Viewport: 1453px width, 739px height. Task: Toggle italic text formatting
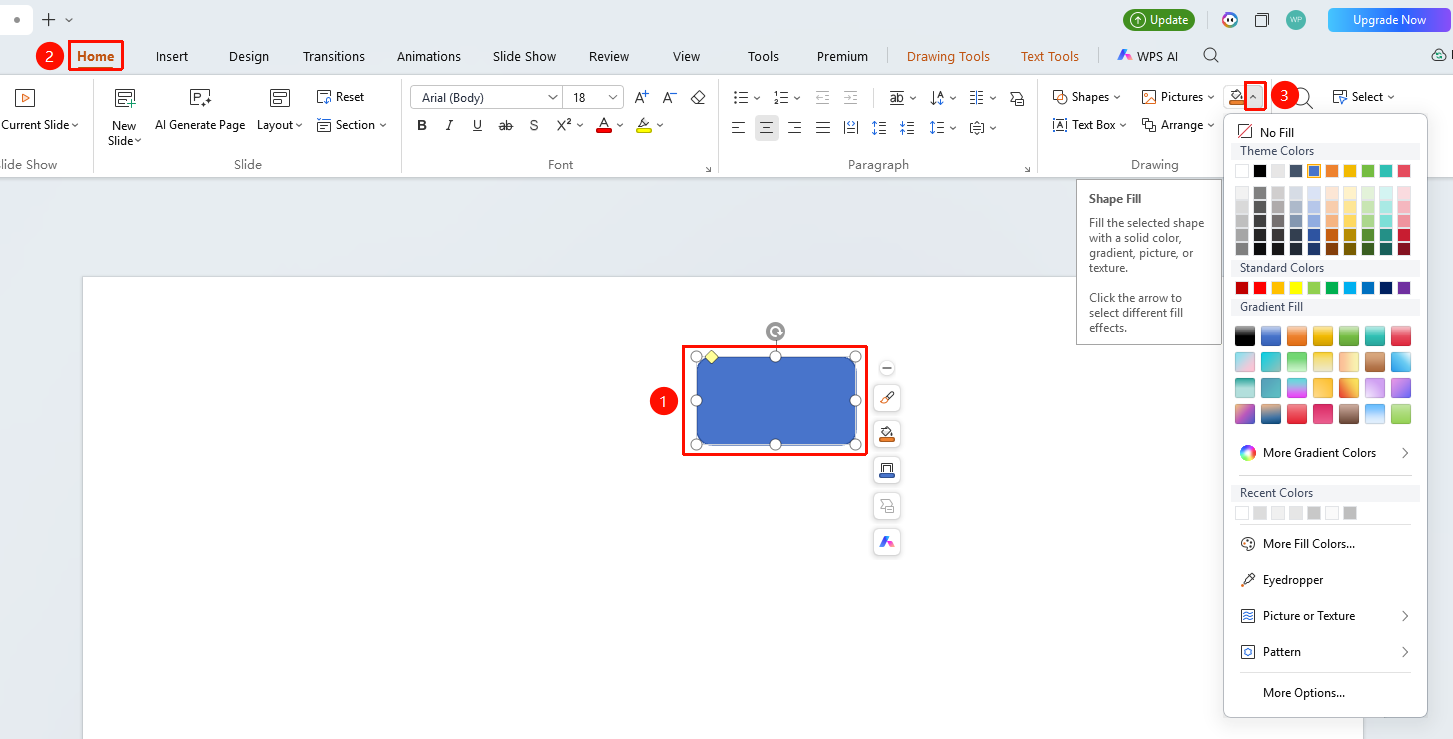[x=449, y=125]
